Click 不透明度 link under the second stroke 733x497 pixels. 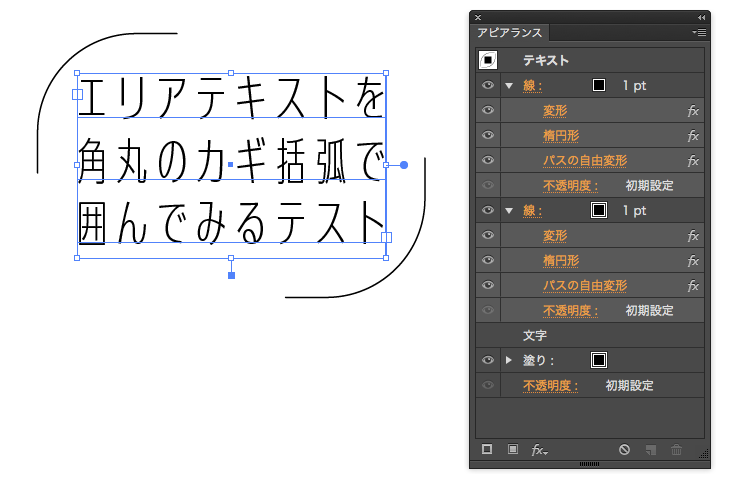click(x=570, y=310)
